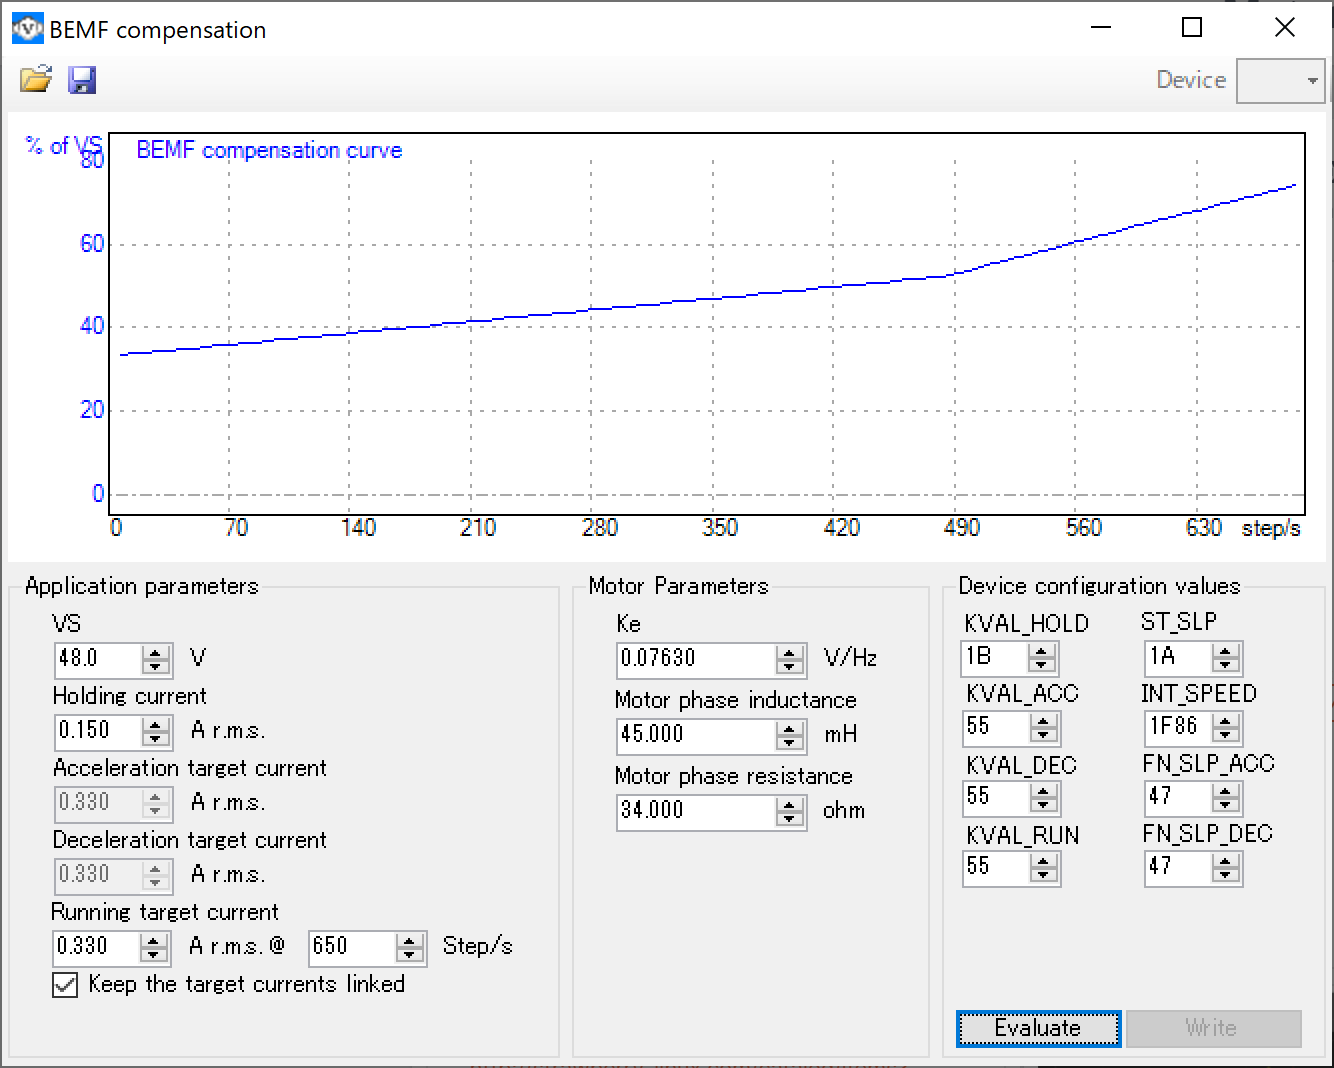Click the ST_SLP value field

[x=1178, y=657]
